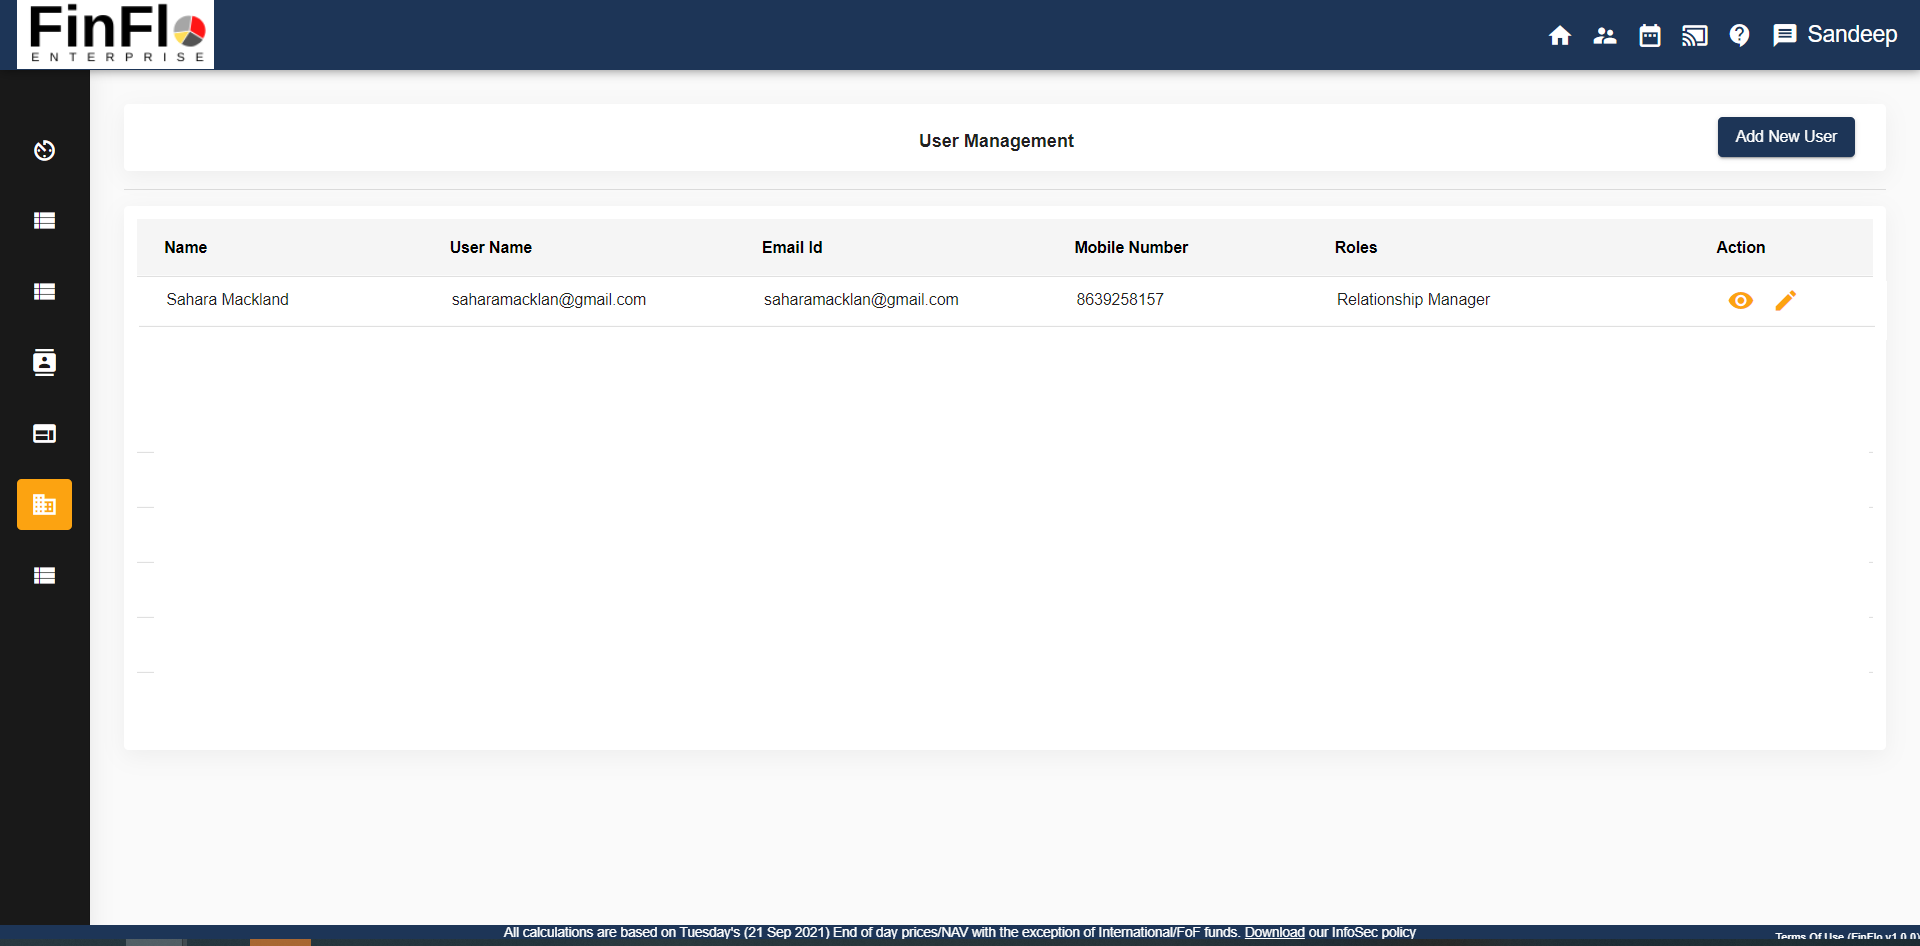This screenshot has width=1920, height=946.
Task: Click the User Management page title
Action: click(996, 141)
